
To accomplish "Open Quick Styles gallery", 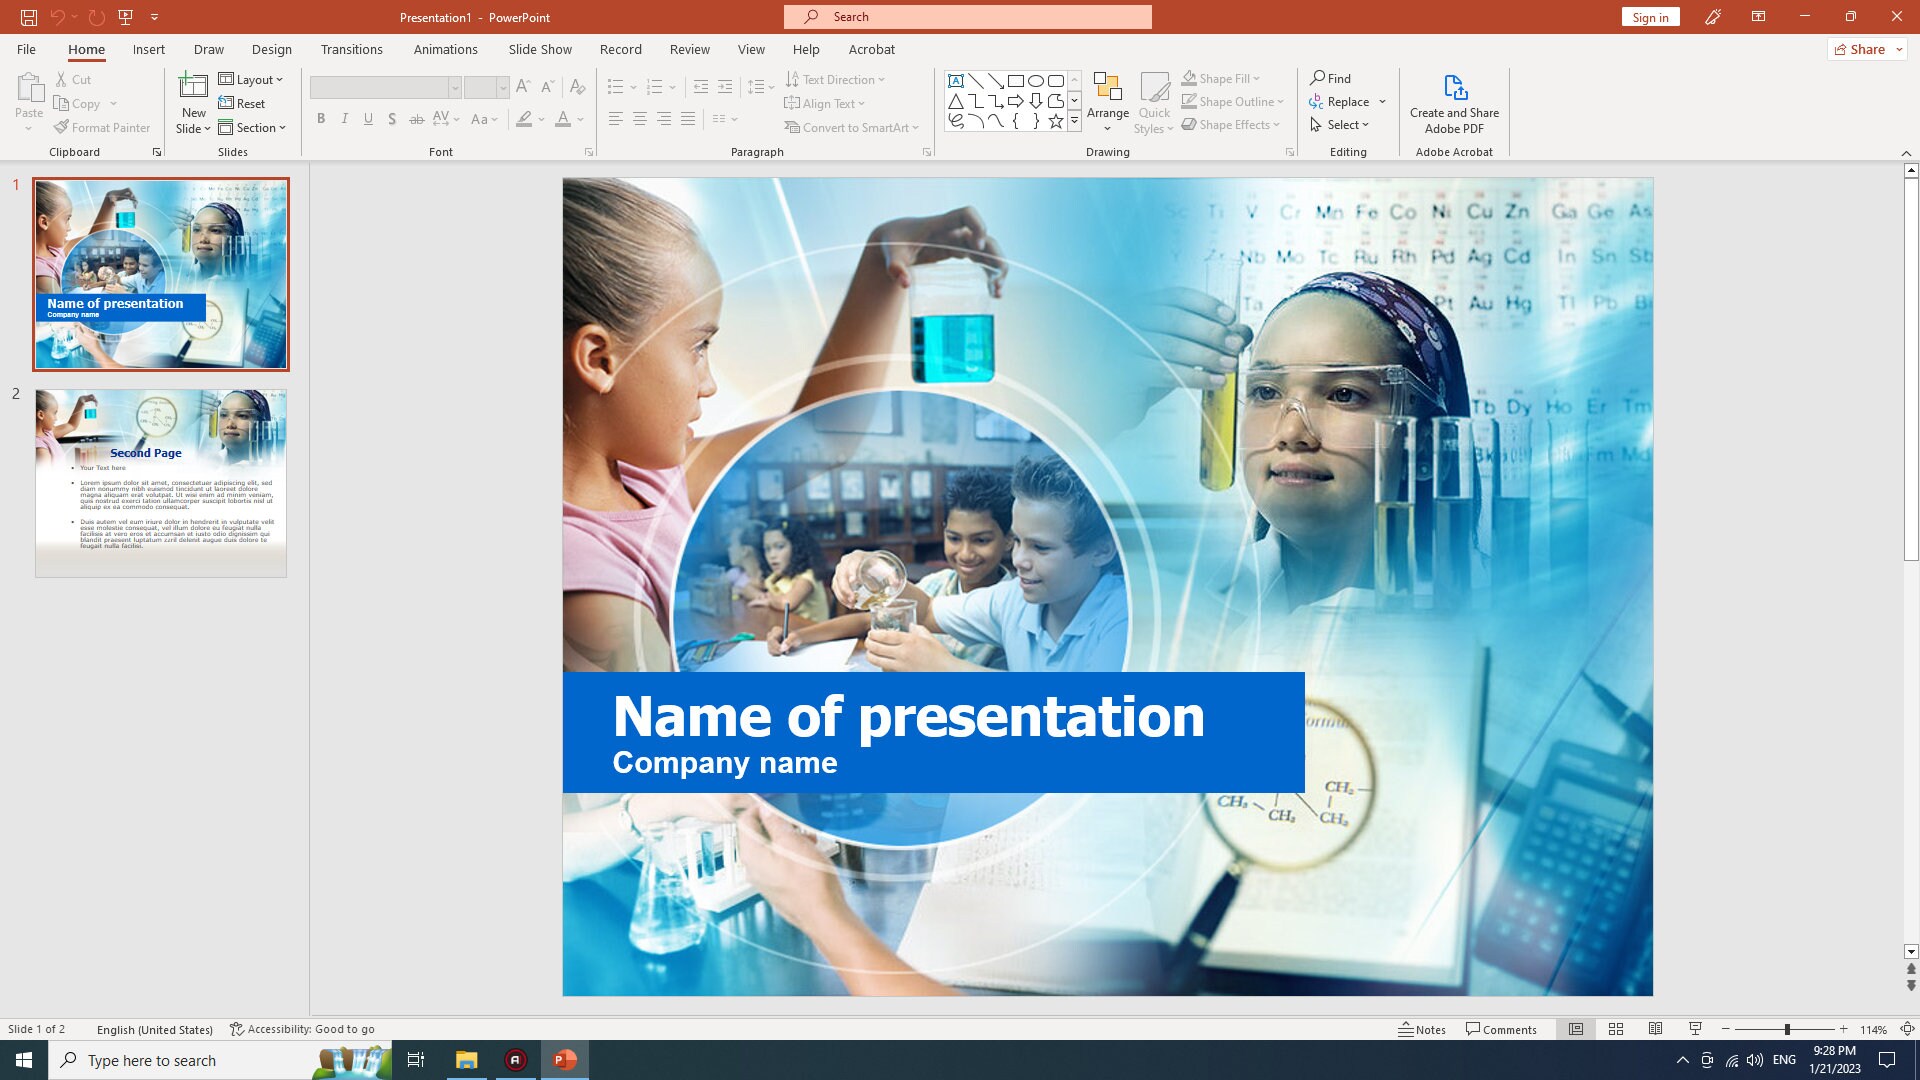I will pos(1154,100).
